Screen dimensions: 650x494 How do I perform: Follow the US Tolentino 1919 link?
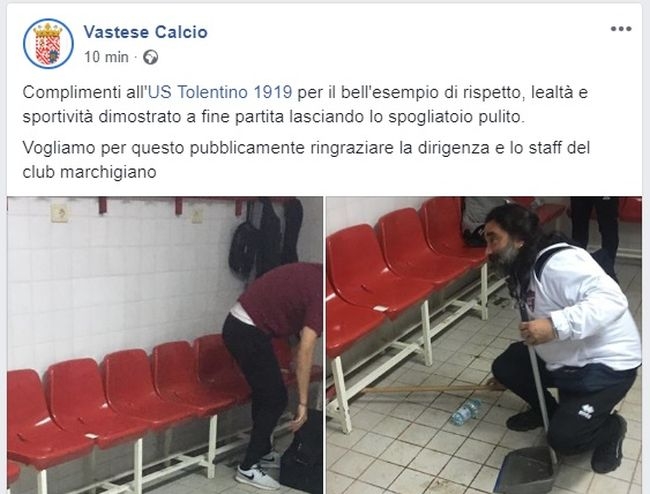pos(220,92)
